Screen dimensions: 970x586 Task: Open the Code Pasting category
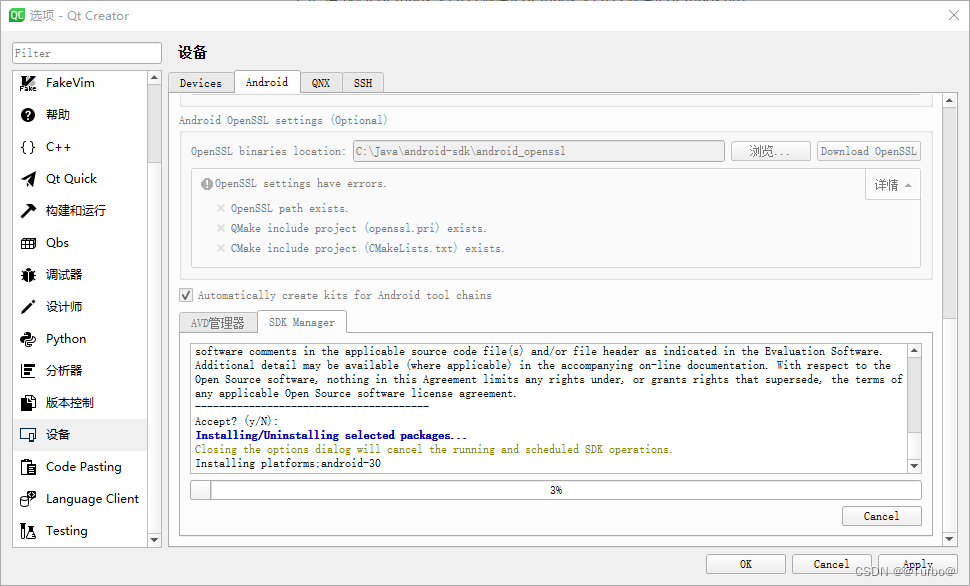pos(80,467)
